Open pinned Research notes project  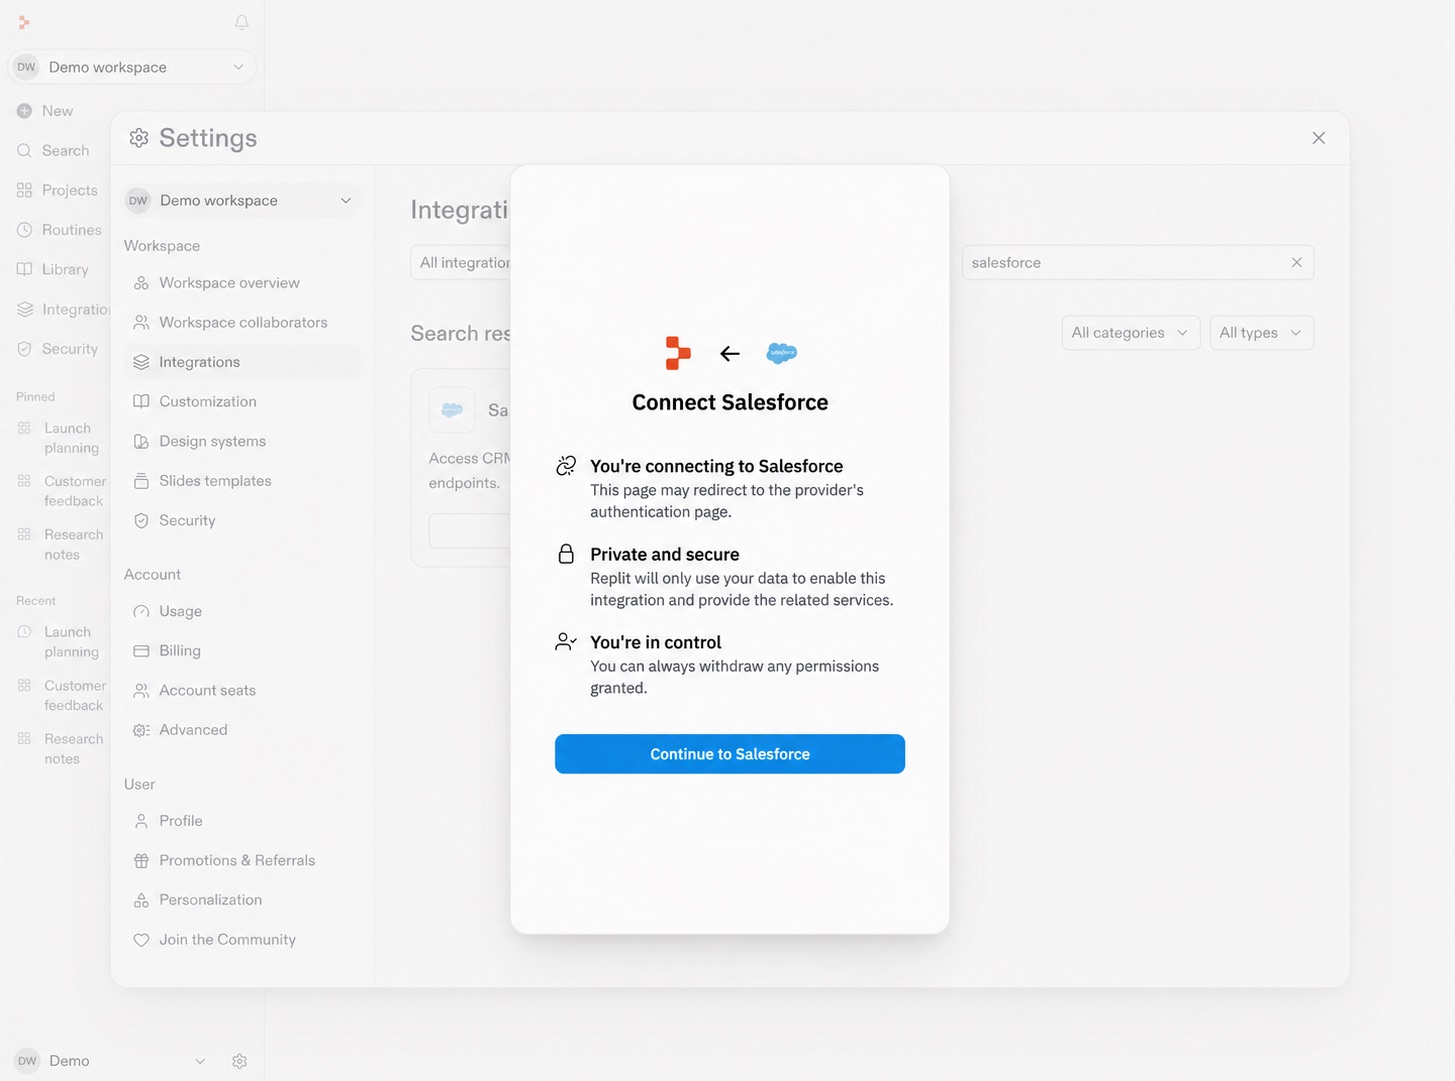60,544
